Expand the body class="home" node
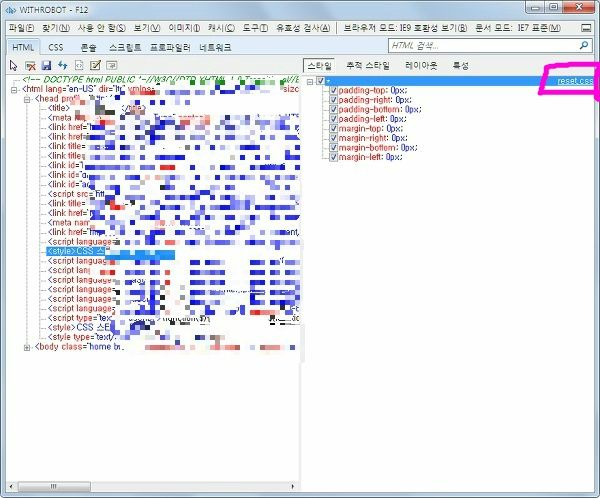Viewport: 600px width, 498px height. 27,348
